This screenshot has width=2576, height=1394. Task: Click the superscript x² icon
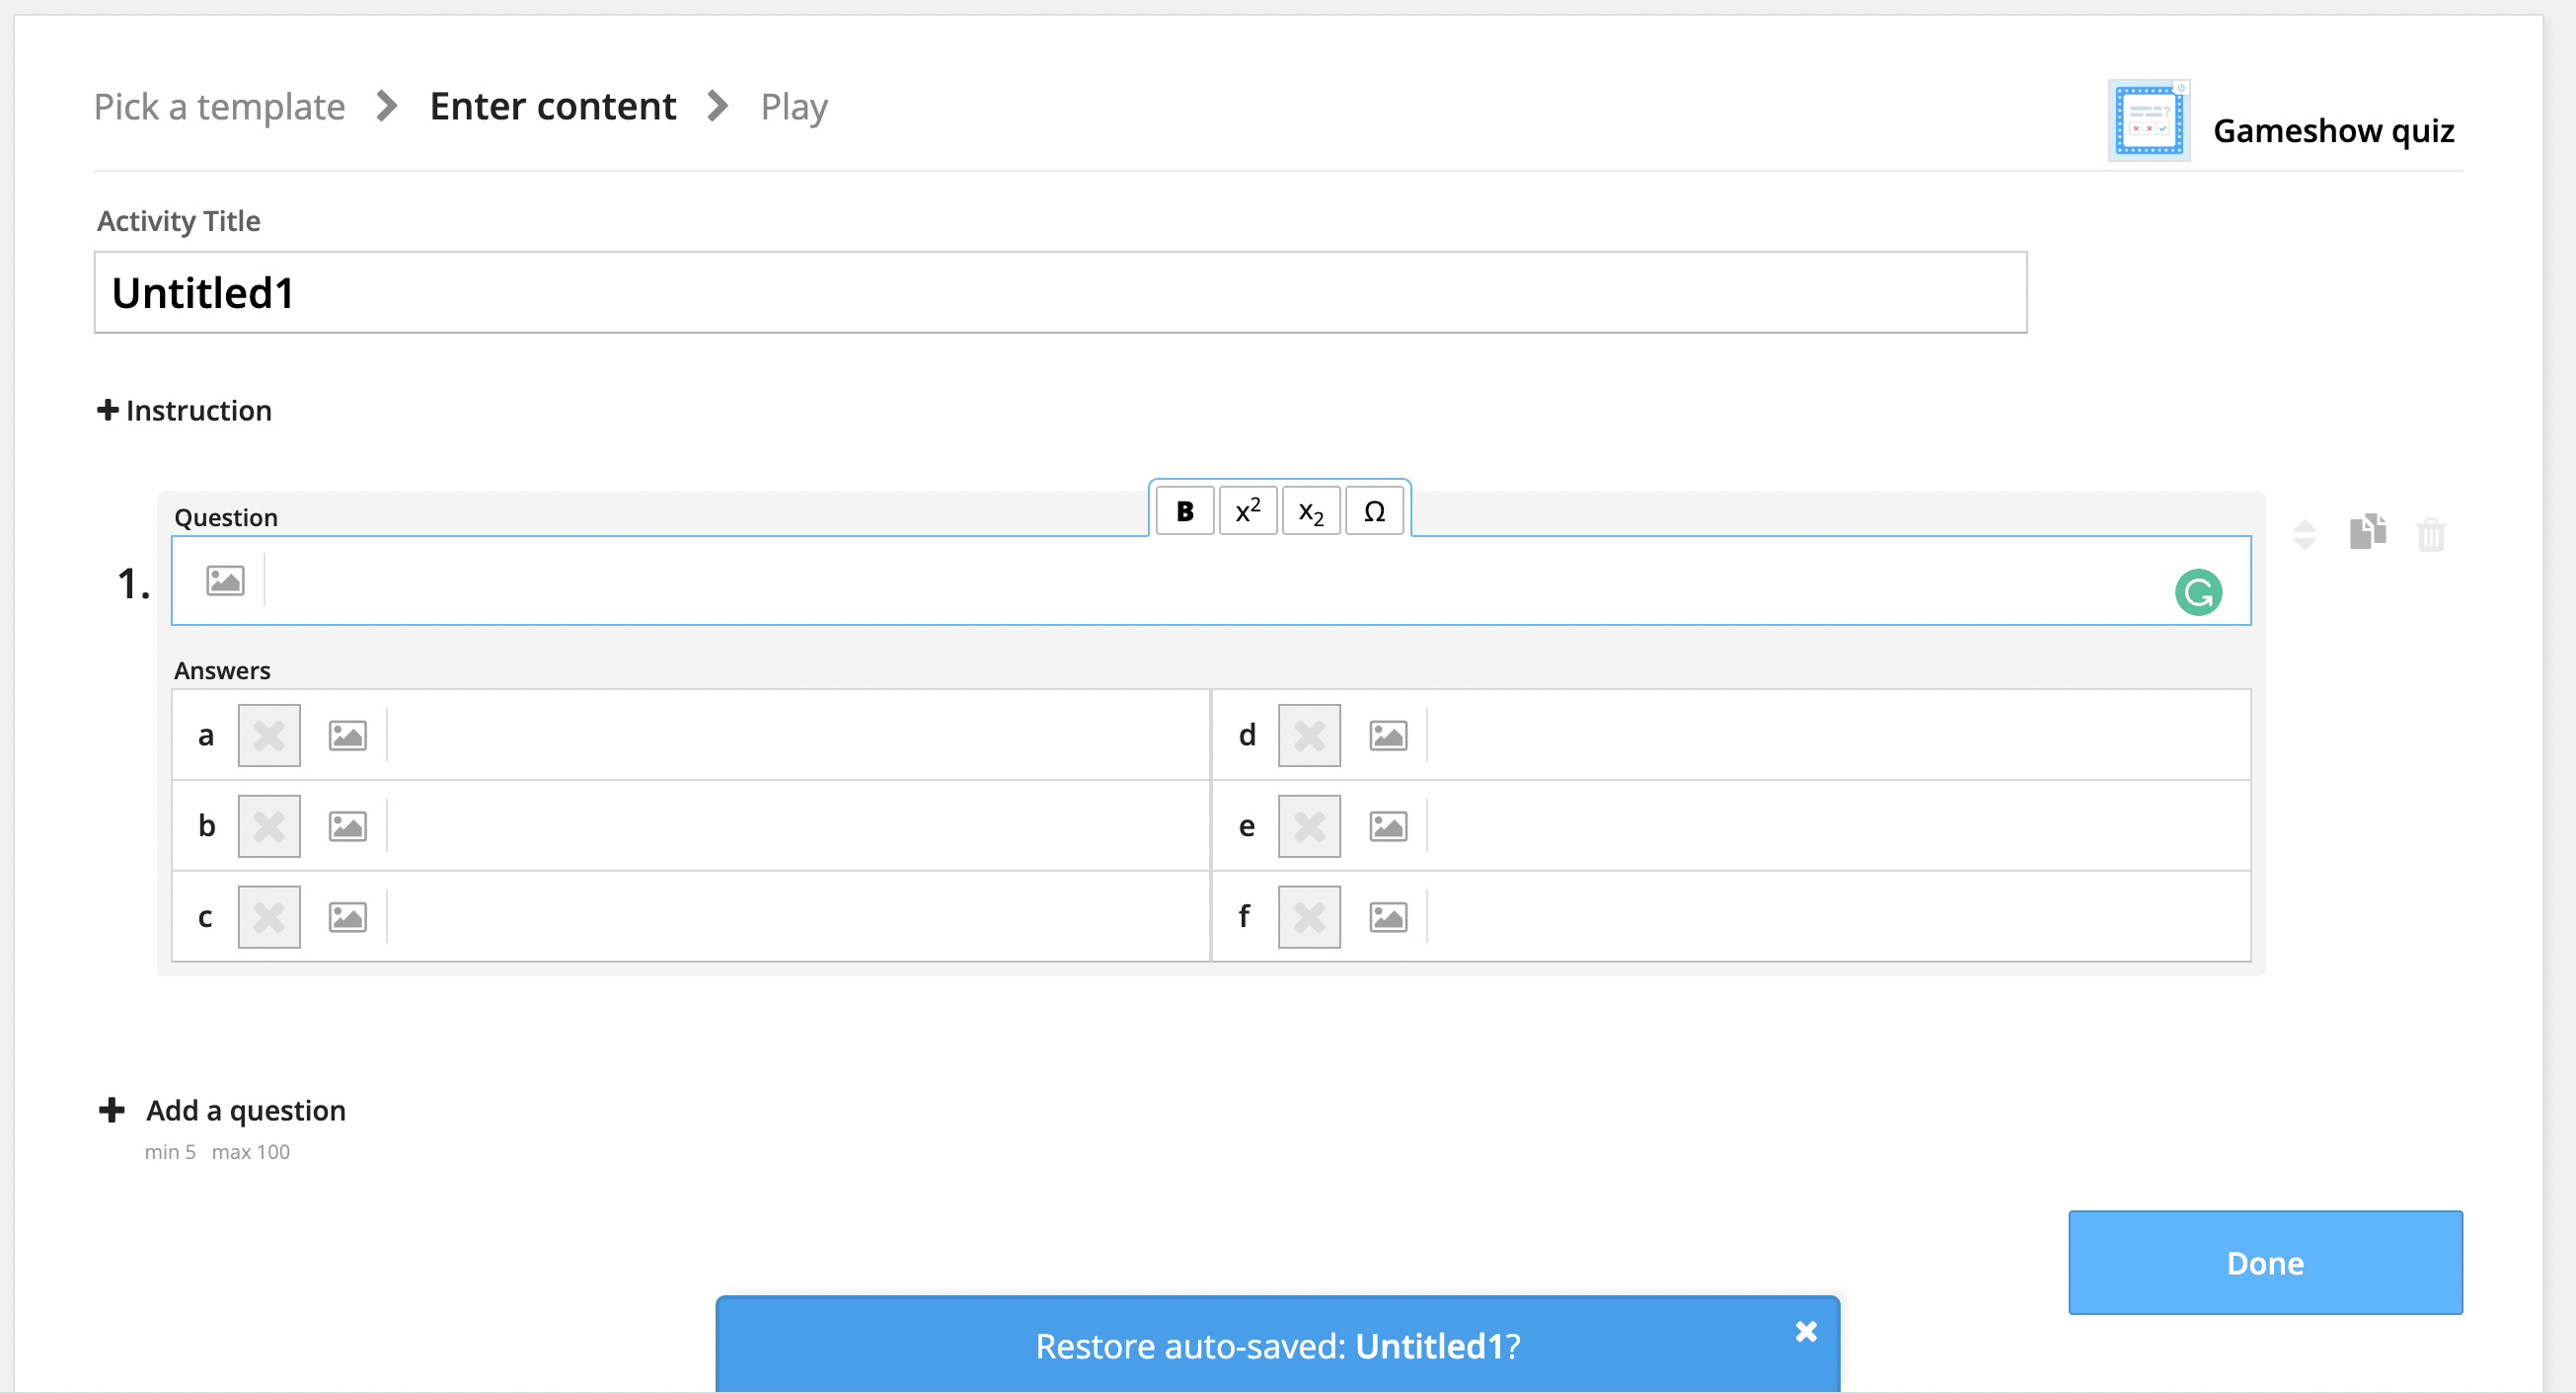coord(1250,511)
